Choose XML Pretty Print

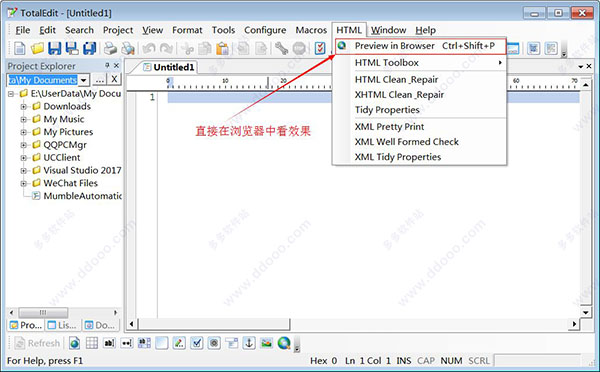(x=420, y=127)
